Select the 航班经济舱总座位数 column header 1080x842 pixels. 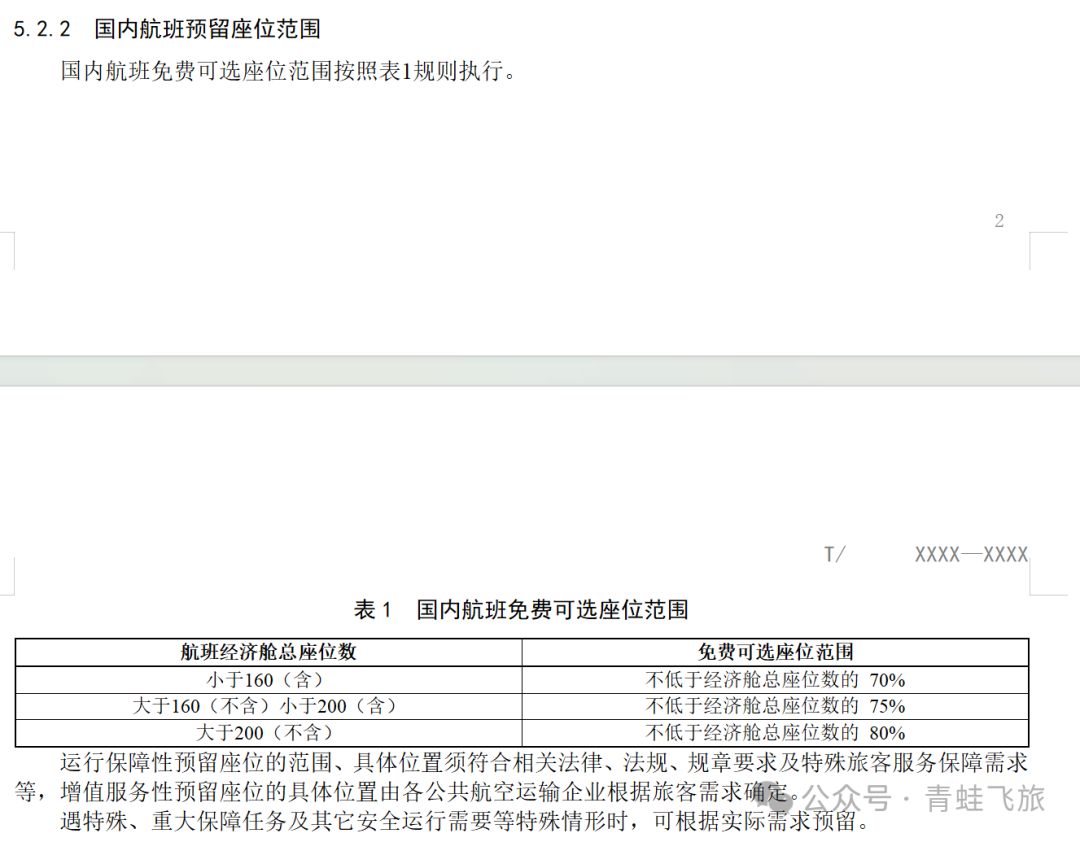(268, 652)
